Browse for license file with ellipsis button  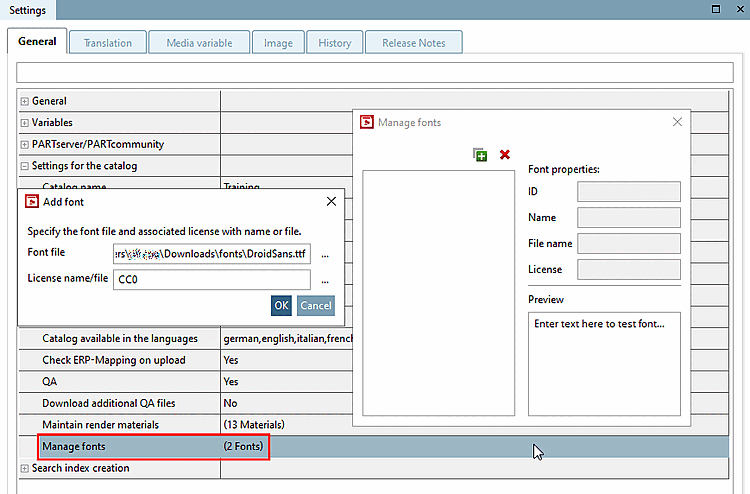[325, 281]
